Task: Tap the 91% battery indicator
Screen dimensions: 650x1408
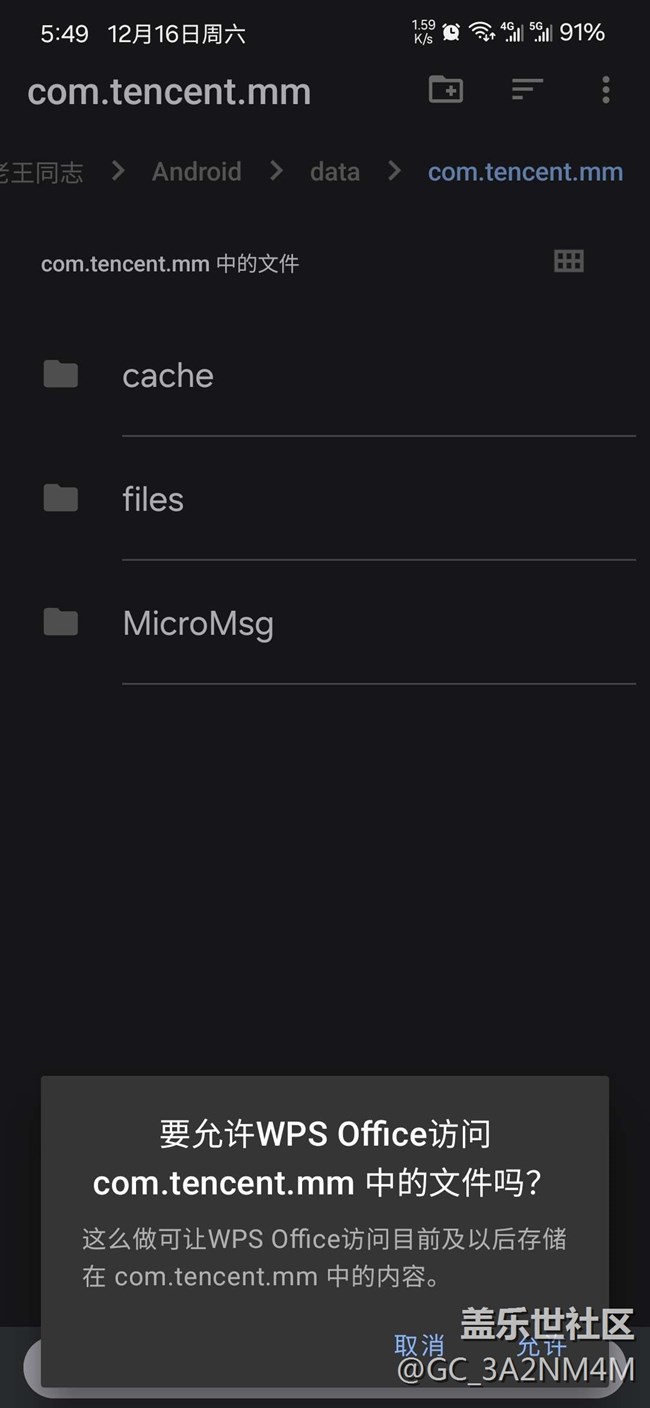Action: tap(582, 33)
